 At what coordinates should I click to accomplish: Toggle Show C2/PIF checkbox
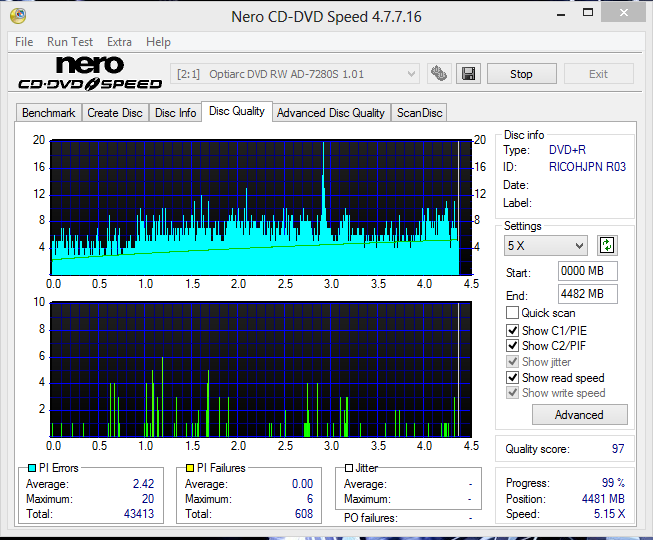(x=513, y=346)
